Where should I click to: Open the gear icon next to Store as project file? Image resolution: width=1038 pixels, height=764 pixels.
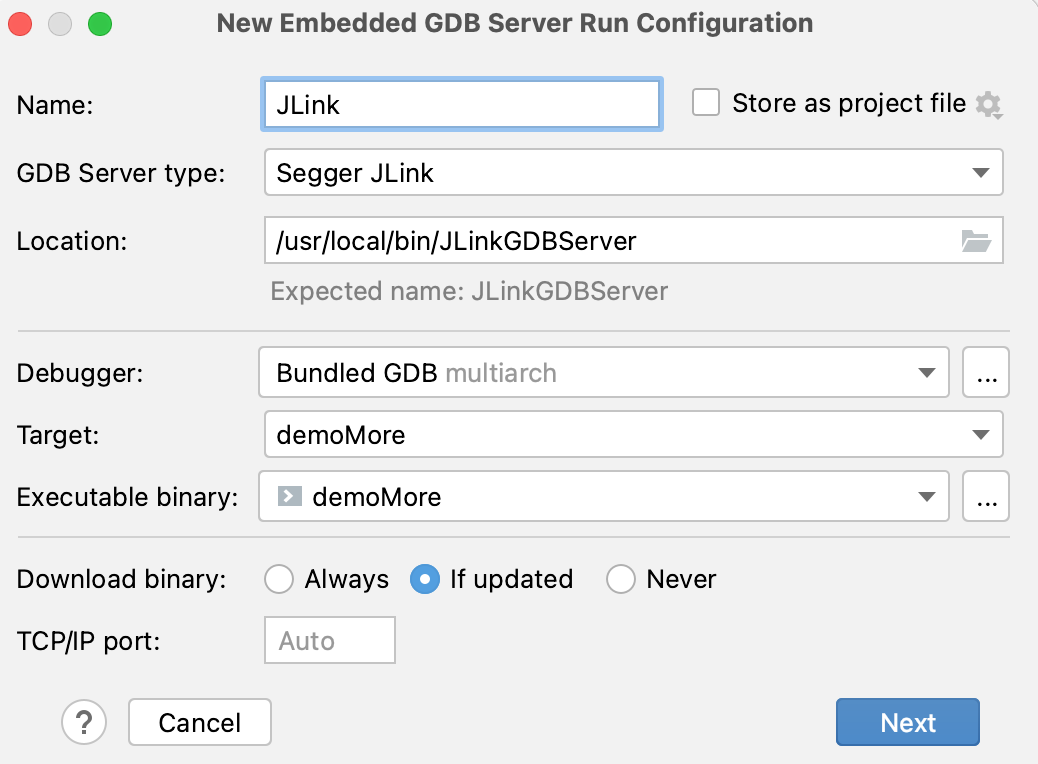coord(990,104)
